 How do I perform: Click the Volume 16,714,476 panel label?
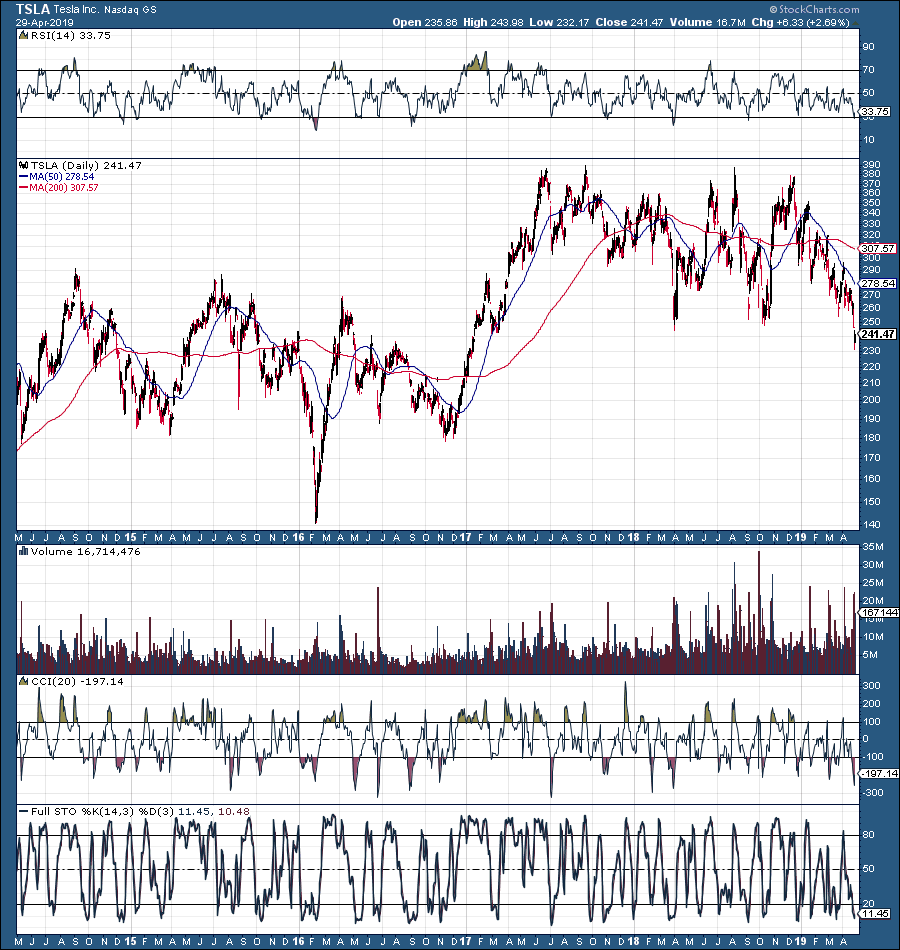tap(85, 551)
